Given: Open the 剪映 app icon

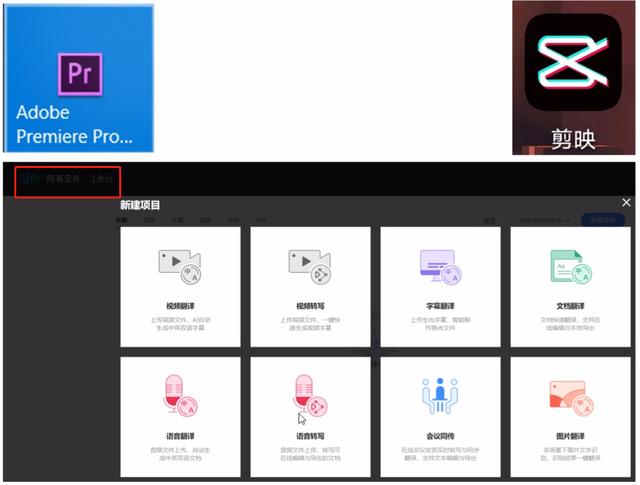Looking at the screenshot, I should point(574,78).
